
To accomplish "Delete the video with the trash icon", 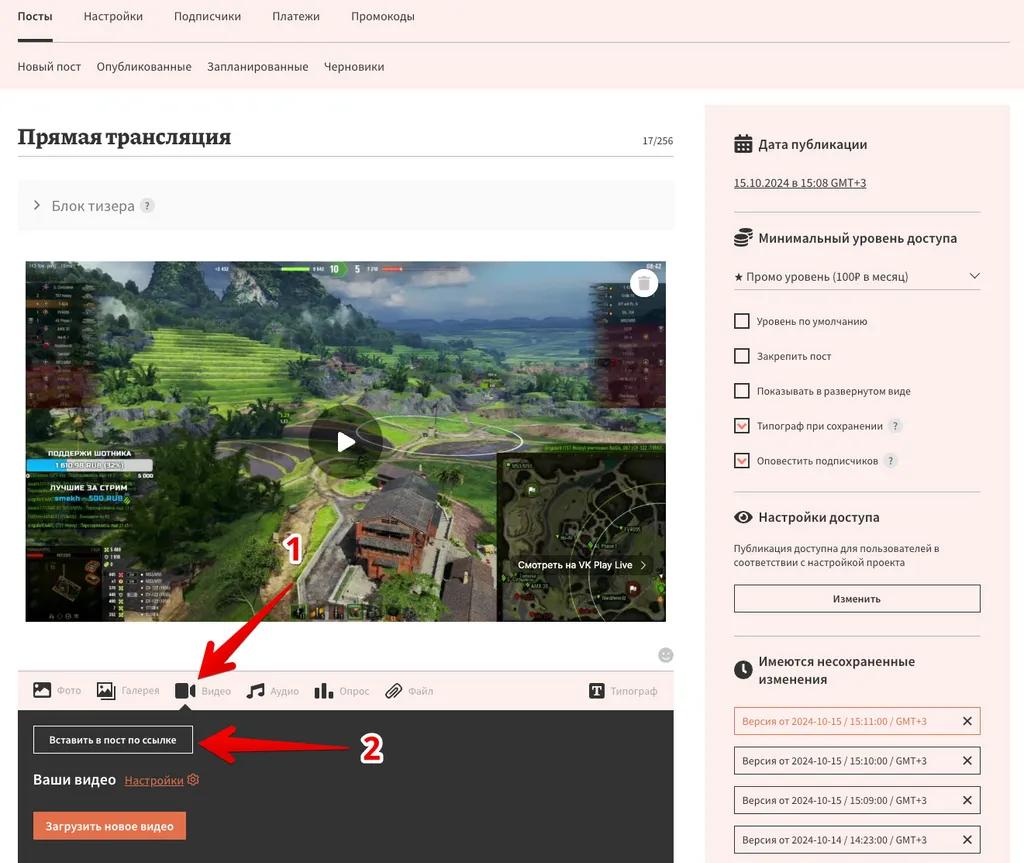I will pyautogui.click(x=644, y=283).
